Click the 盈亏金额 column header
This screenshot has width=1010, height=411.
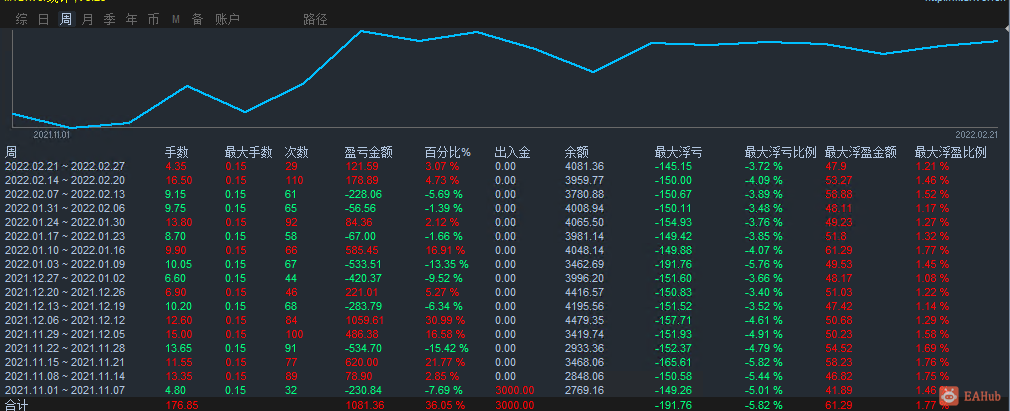[368, 153]
